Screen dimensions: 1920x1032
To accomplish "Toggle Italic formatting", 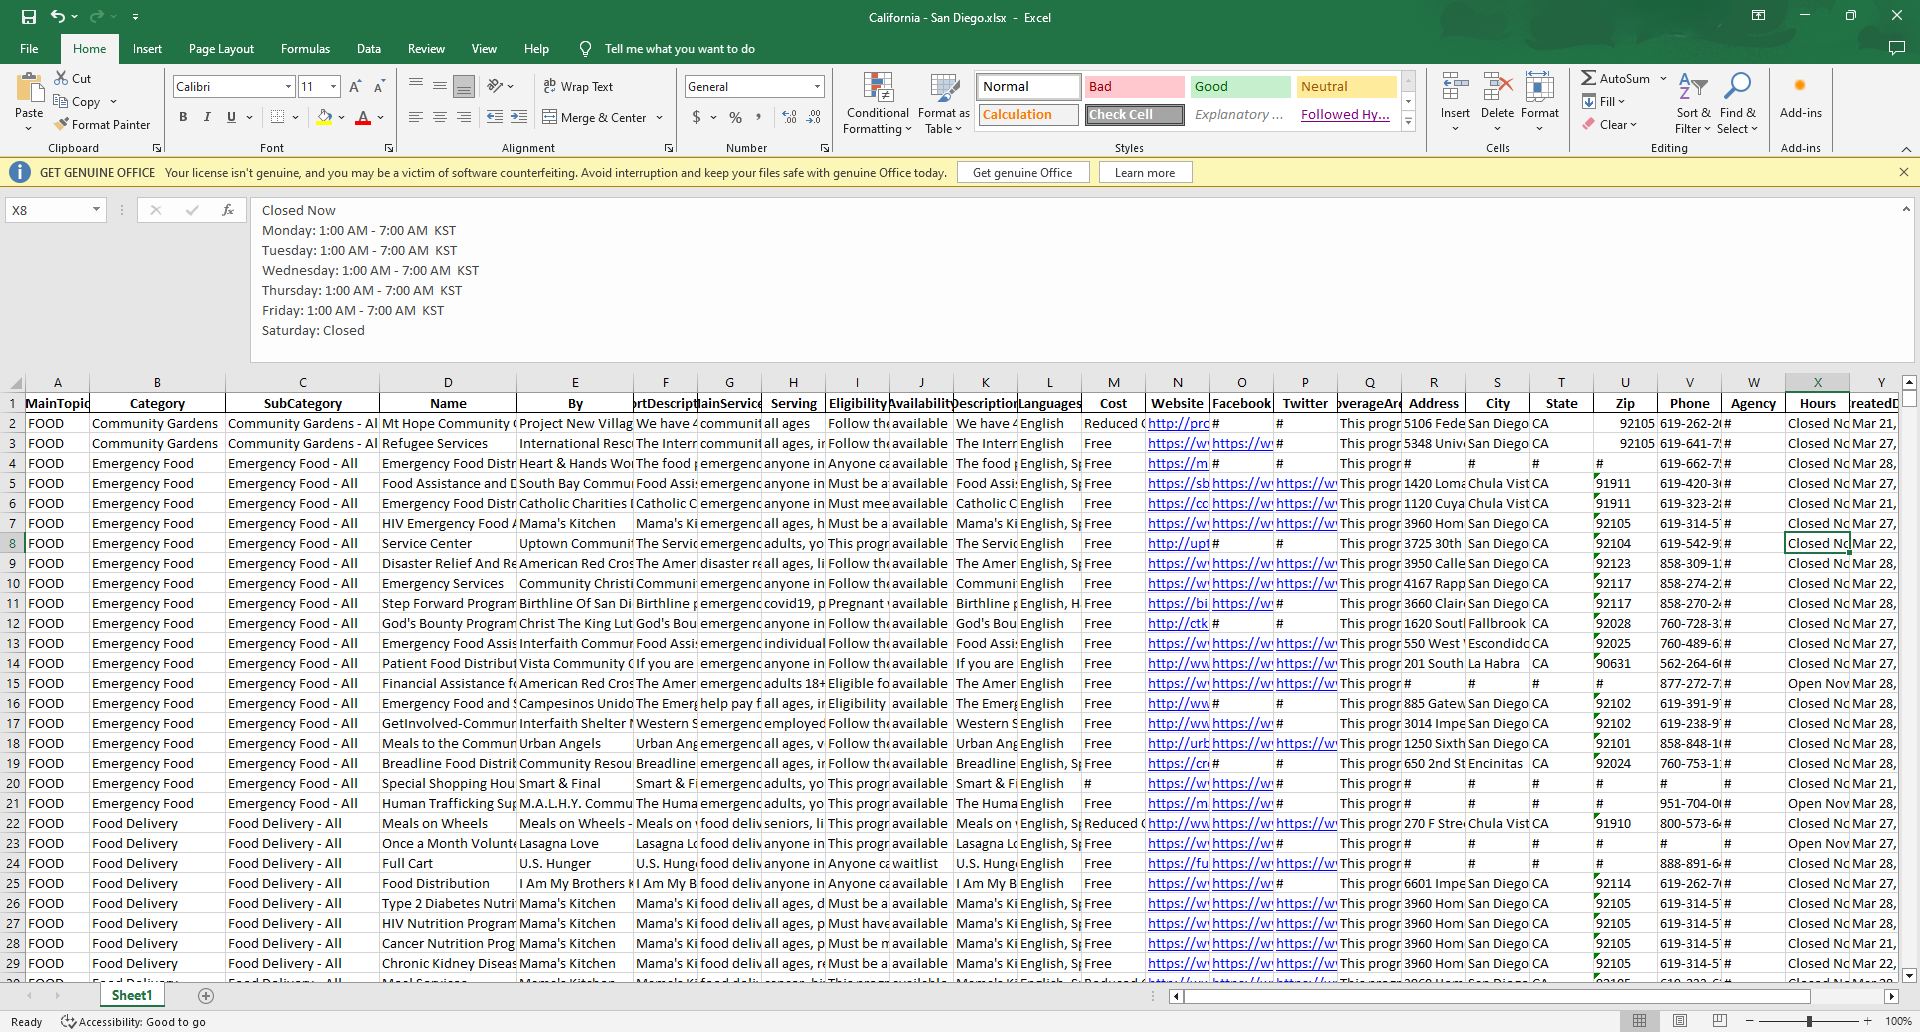I will click(207, 118).
